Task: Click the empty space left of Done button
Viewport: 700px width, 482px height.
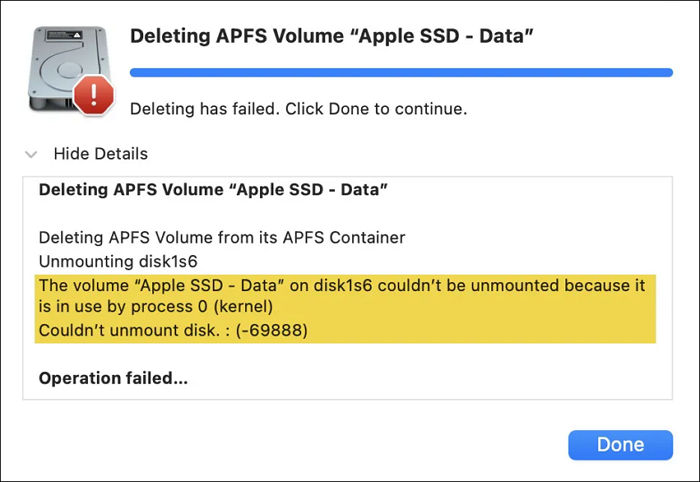Action: 300,445
